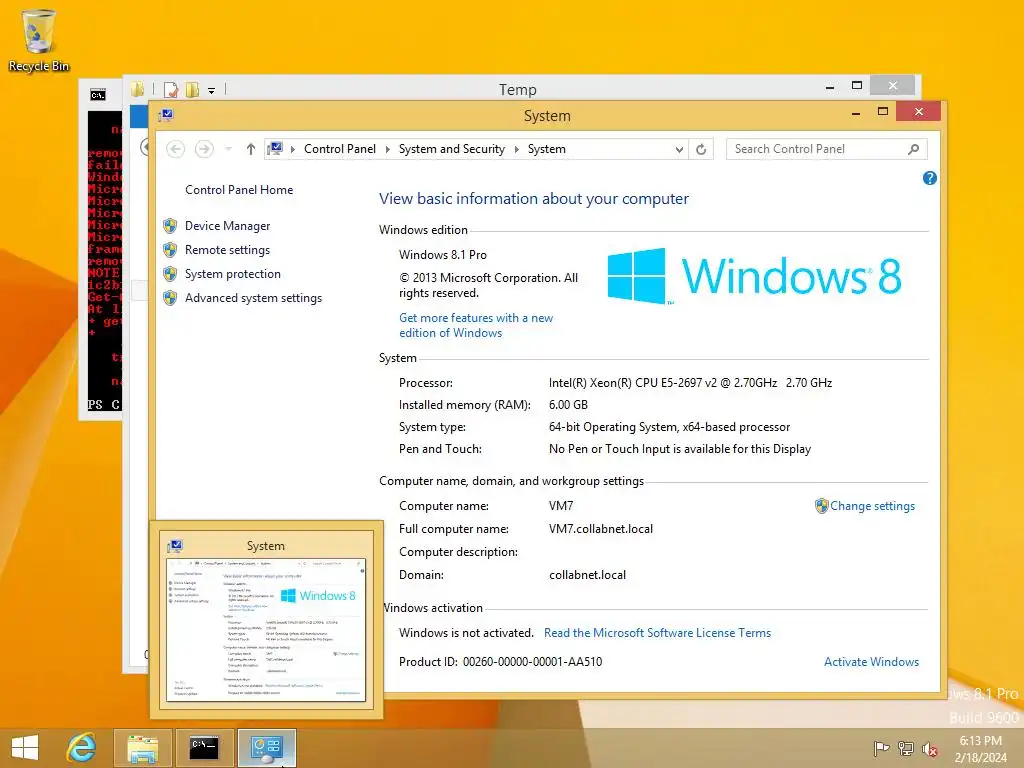
Task: Read the Microsoft Software License Terms
Action: 657,633
